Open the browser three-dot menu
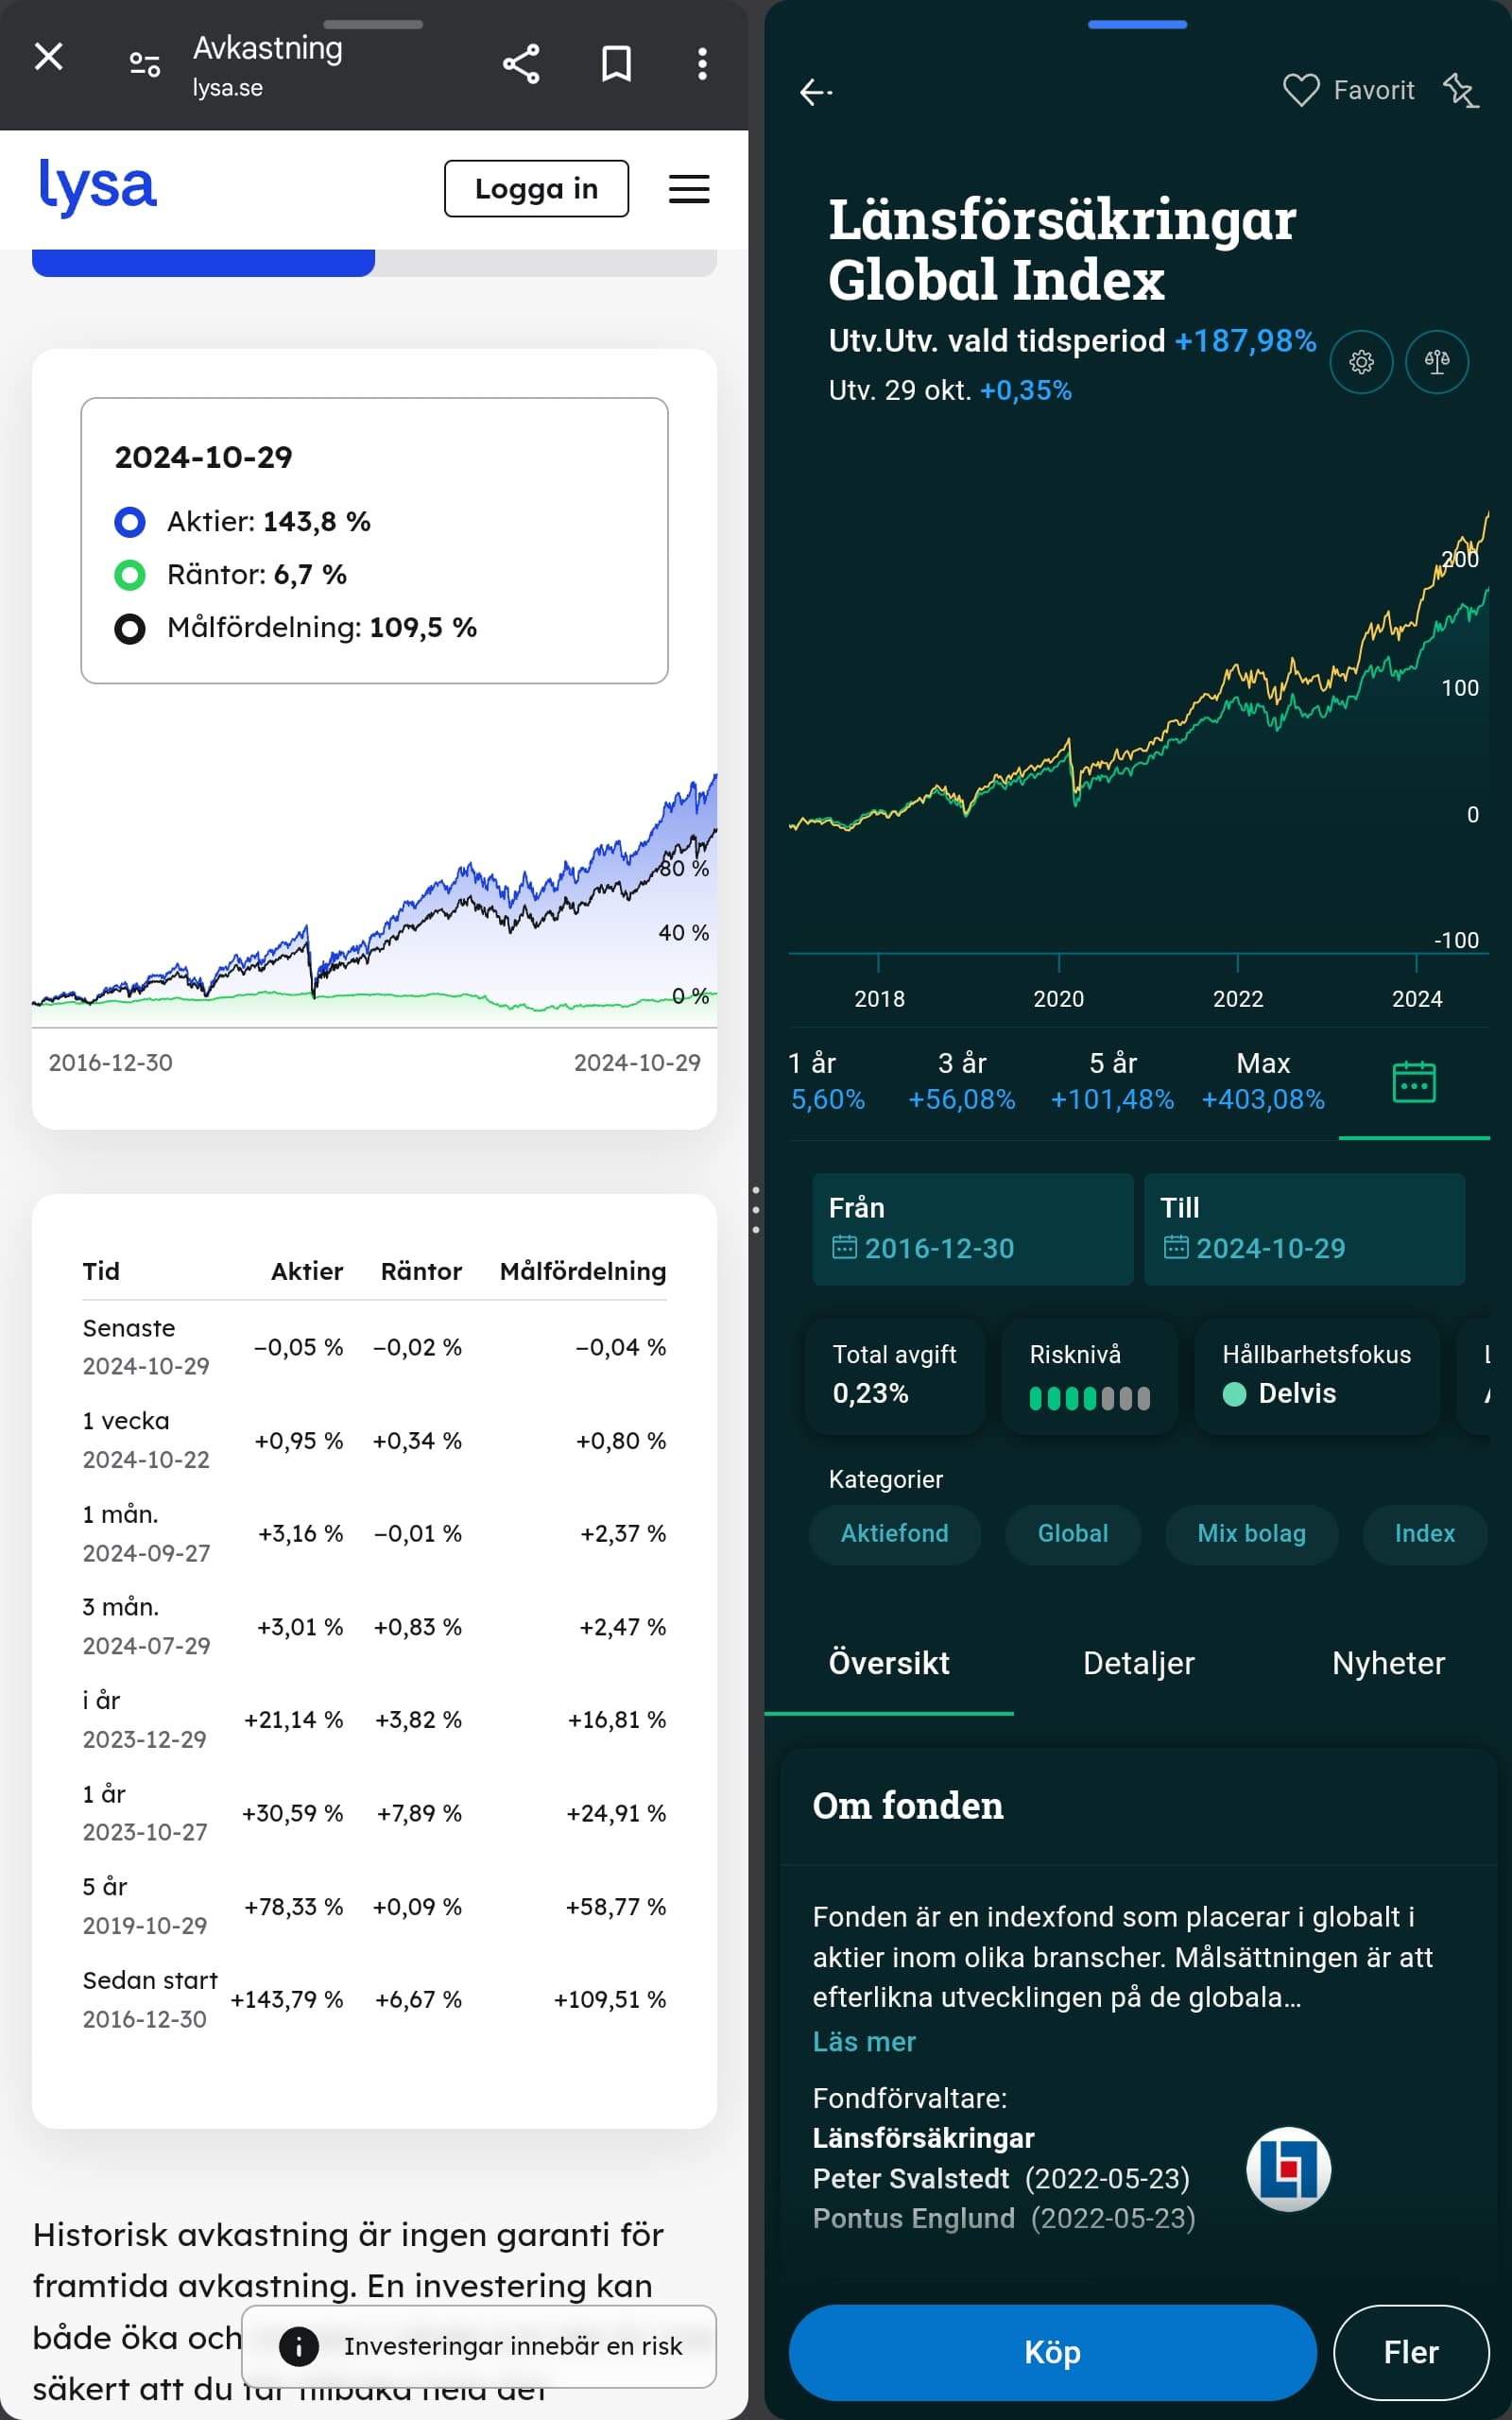This screenshot has width=1512, height=2420. (702, 64)
